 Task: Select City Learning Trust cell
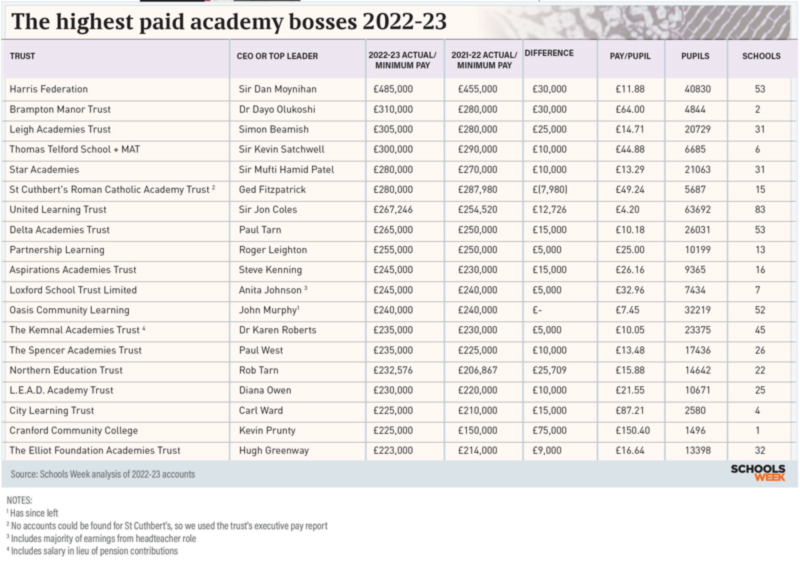coord(52,411)
